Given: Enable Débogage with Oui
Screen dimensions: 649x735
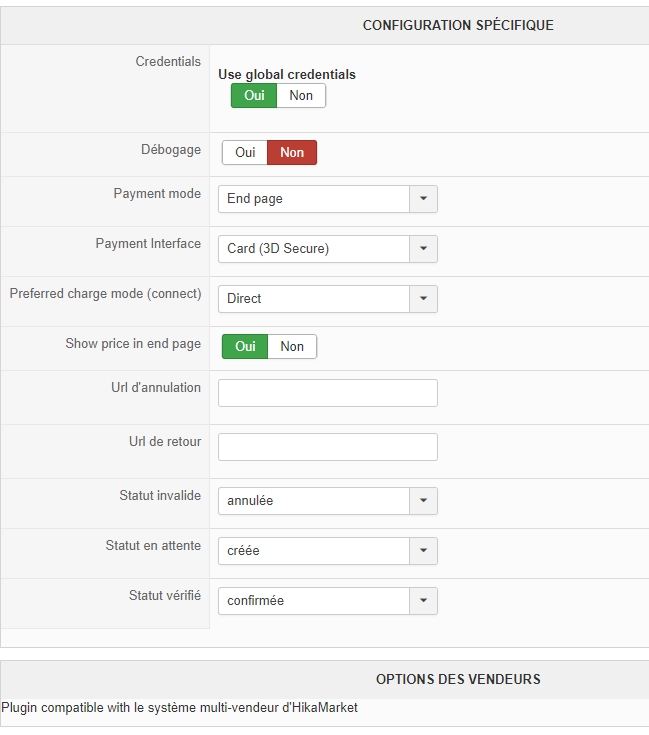Looking at the screenshot, I should 245,152.
